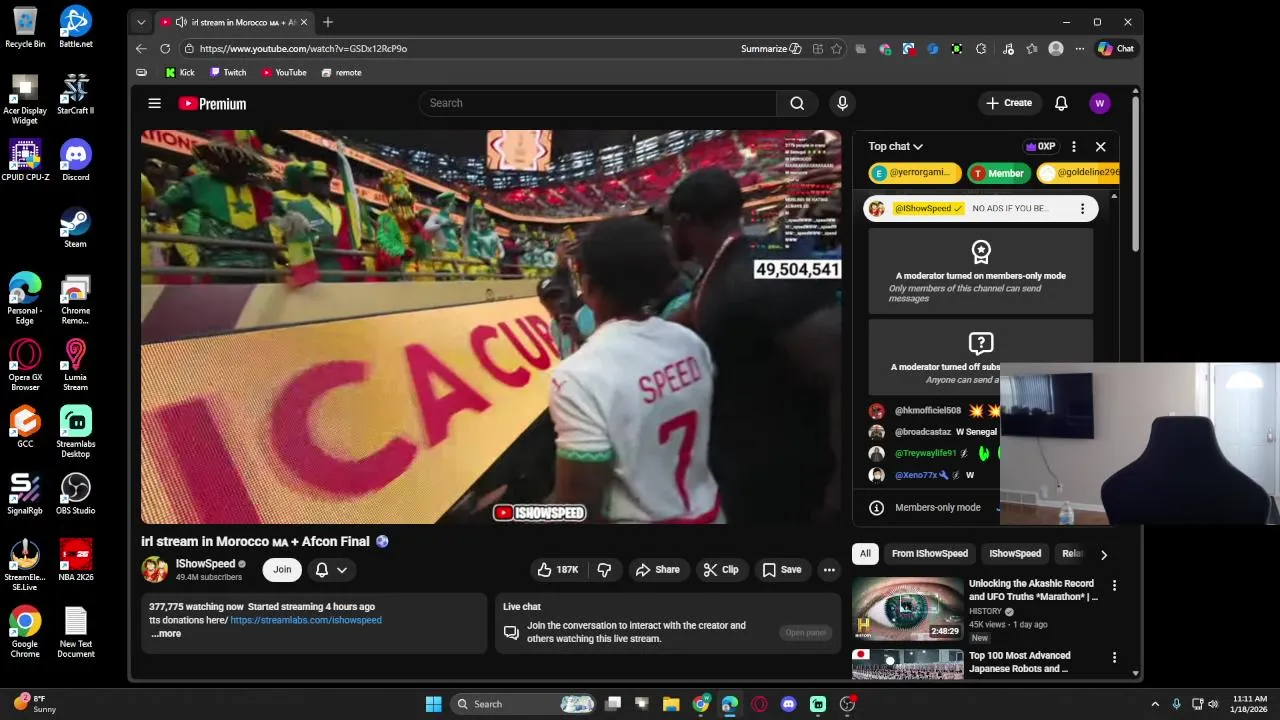Open the Twitch bookmark
The height and width of the screenshot is (720, 1280).
pos(228,72)
